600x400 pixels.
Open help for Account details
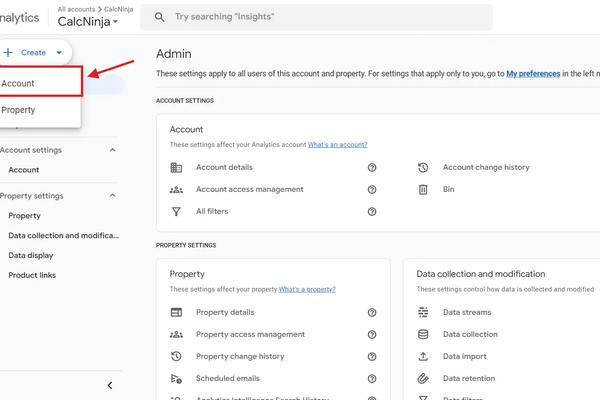372,167
